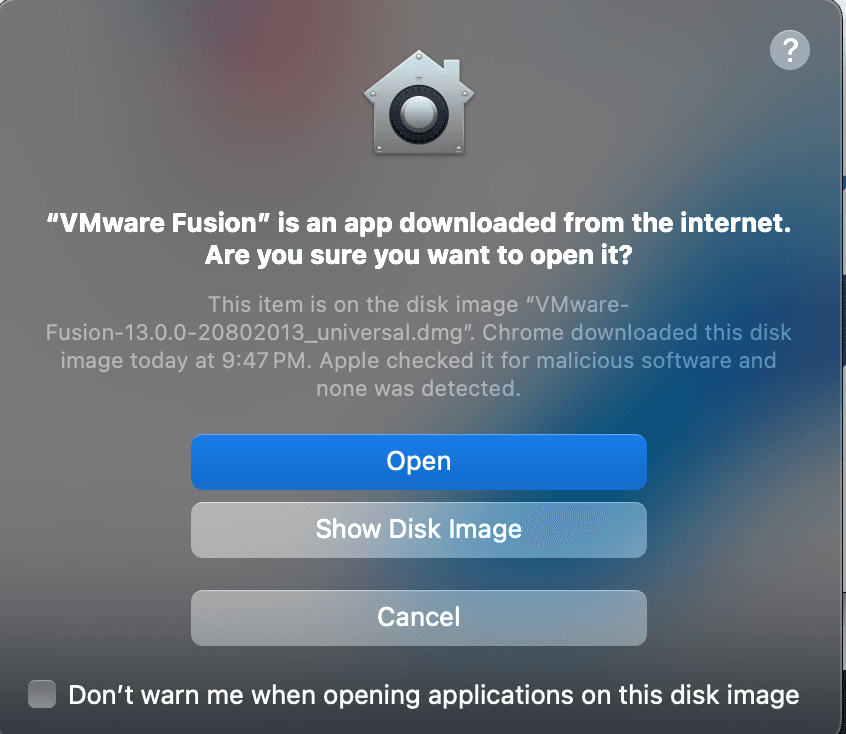The image size is (846, 734).
Task: Click the question mark help button
Action: (789, 50)
